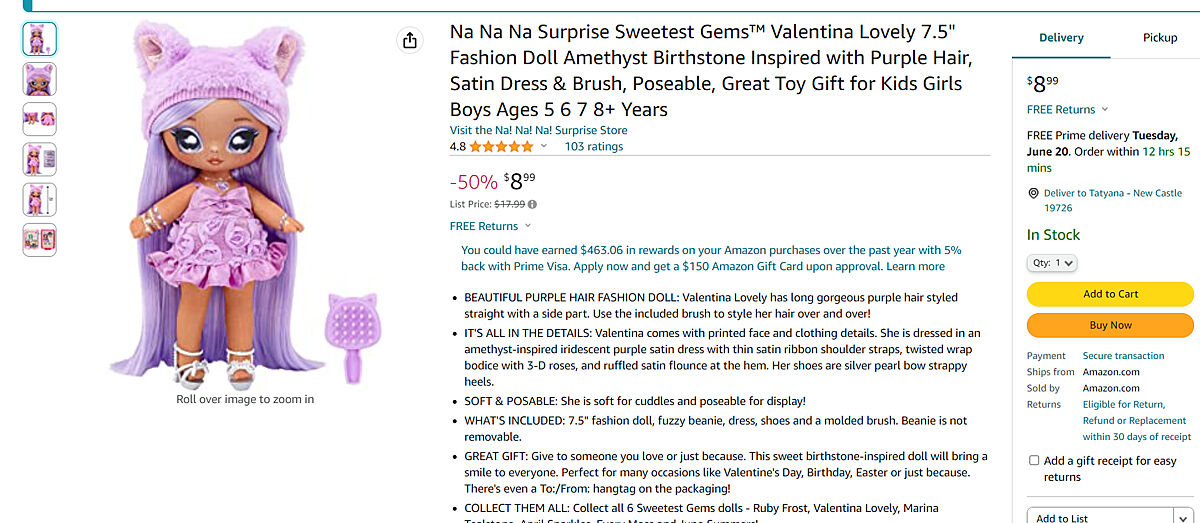Select the first doll thumbnail image
This screenshot has width=1200, height=523.
40,39
